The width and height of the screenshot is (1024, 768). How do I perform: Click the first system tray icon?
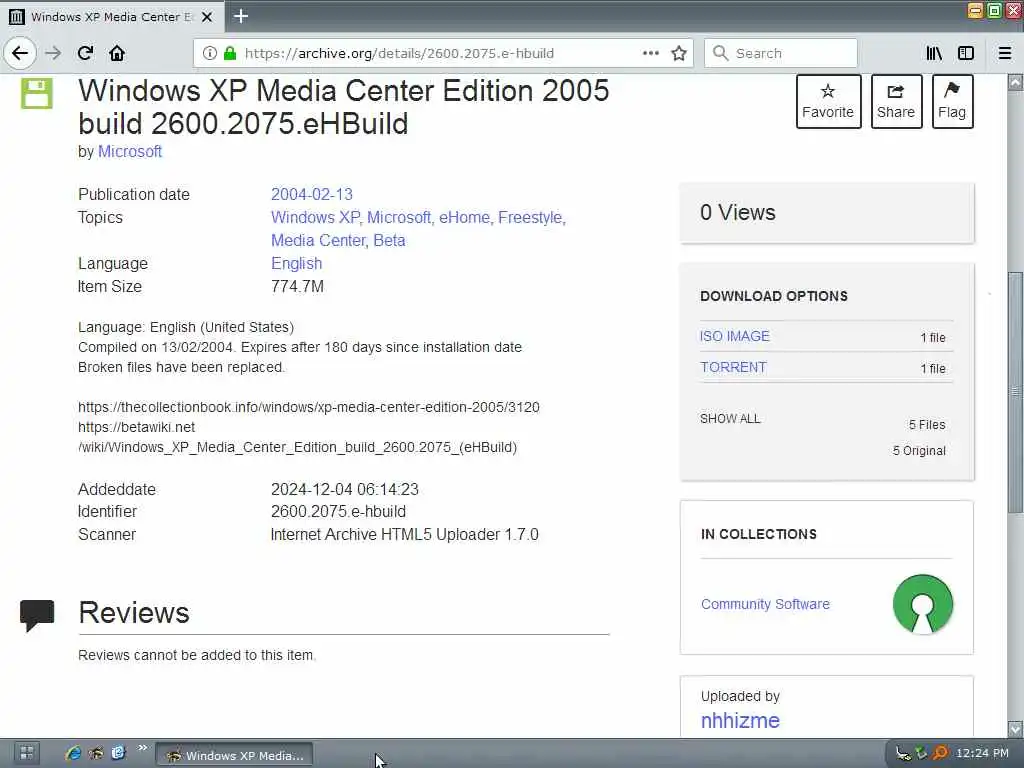click(x=903, y=754)
